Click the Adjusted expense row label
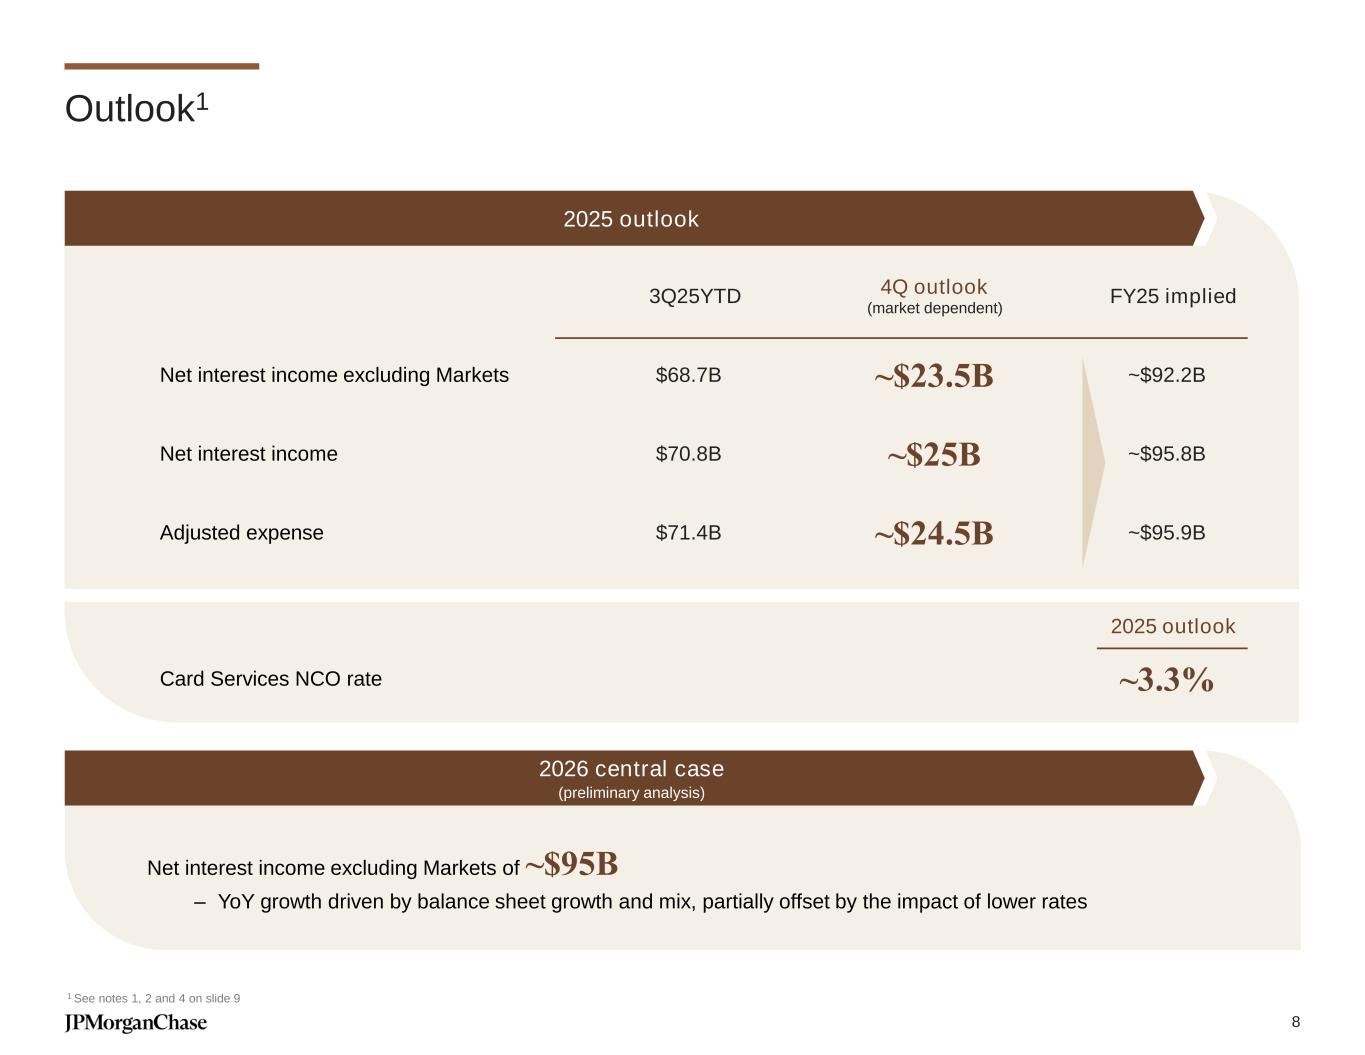Image resolution: width=1365 pixels, height=1055 pixels. [x=242, y=533]
